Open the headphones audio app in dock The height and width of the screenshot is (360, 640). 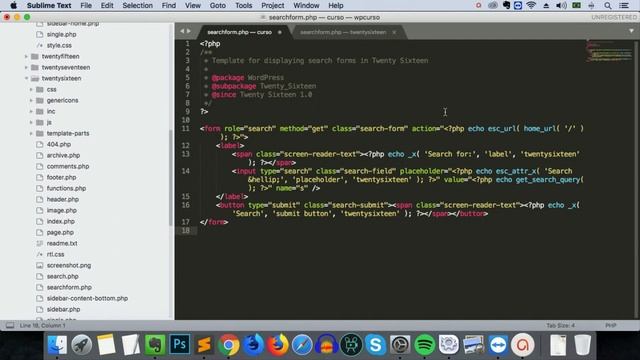[327, 345]
